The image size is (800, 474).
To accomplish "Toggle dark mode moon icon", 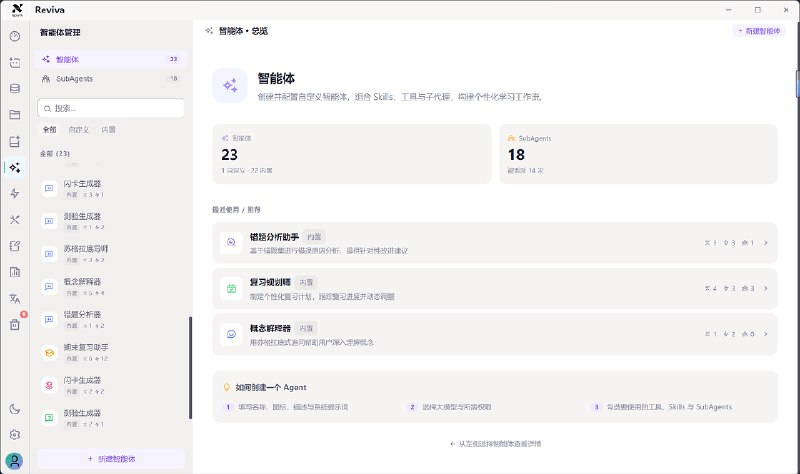I will coord(15,409).
